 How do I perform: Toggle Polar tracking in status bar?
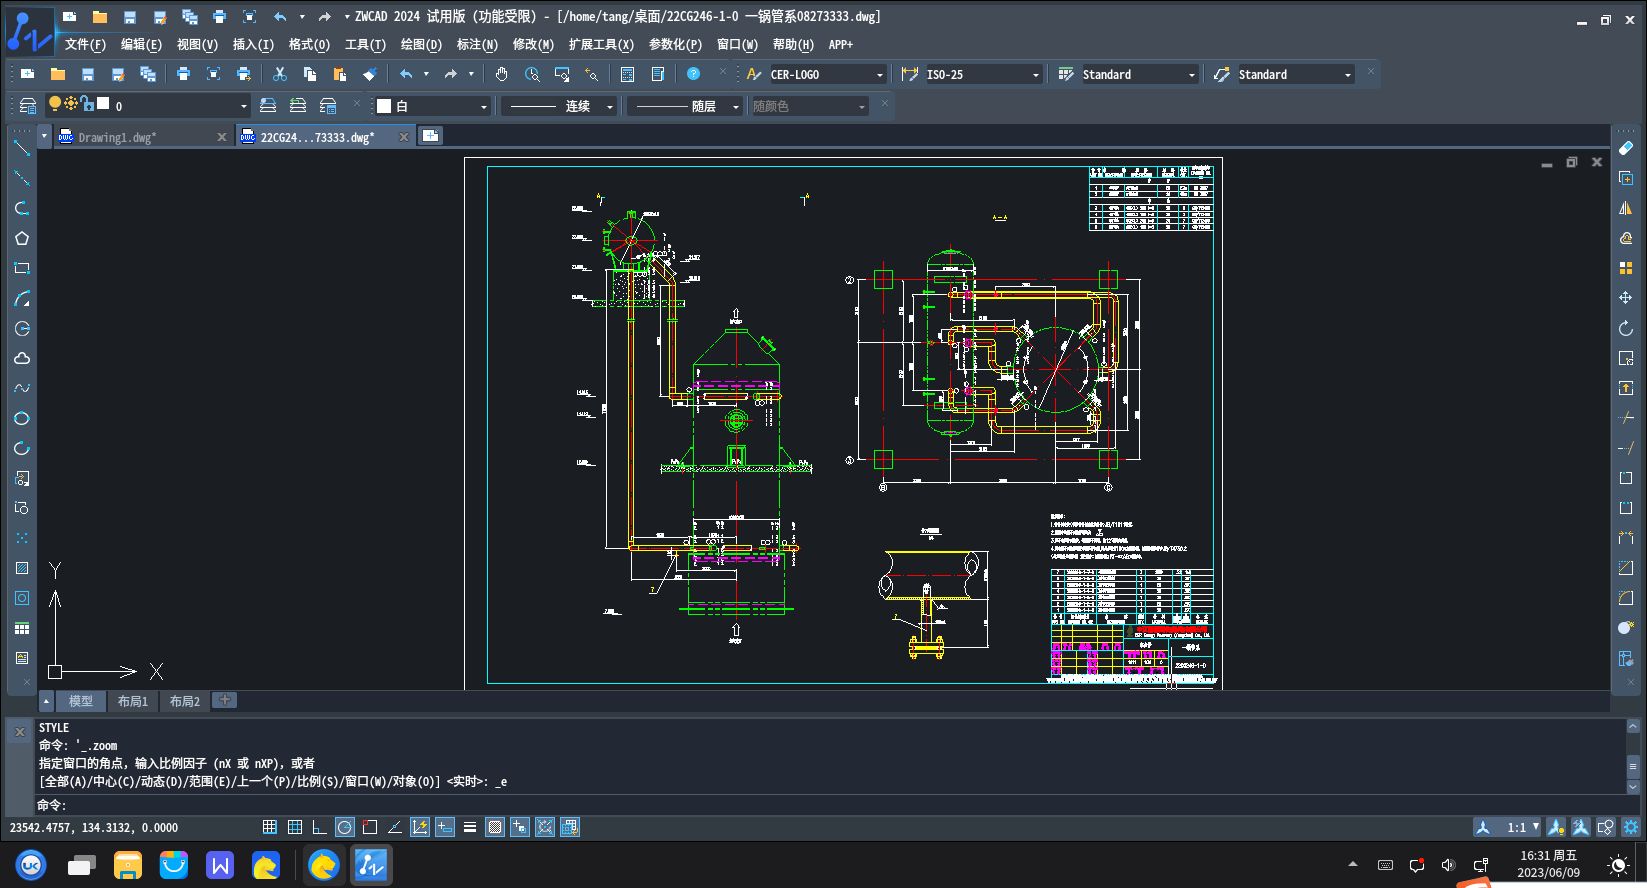(344, 827)
